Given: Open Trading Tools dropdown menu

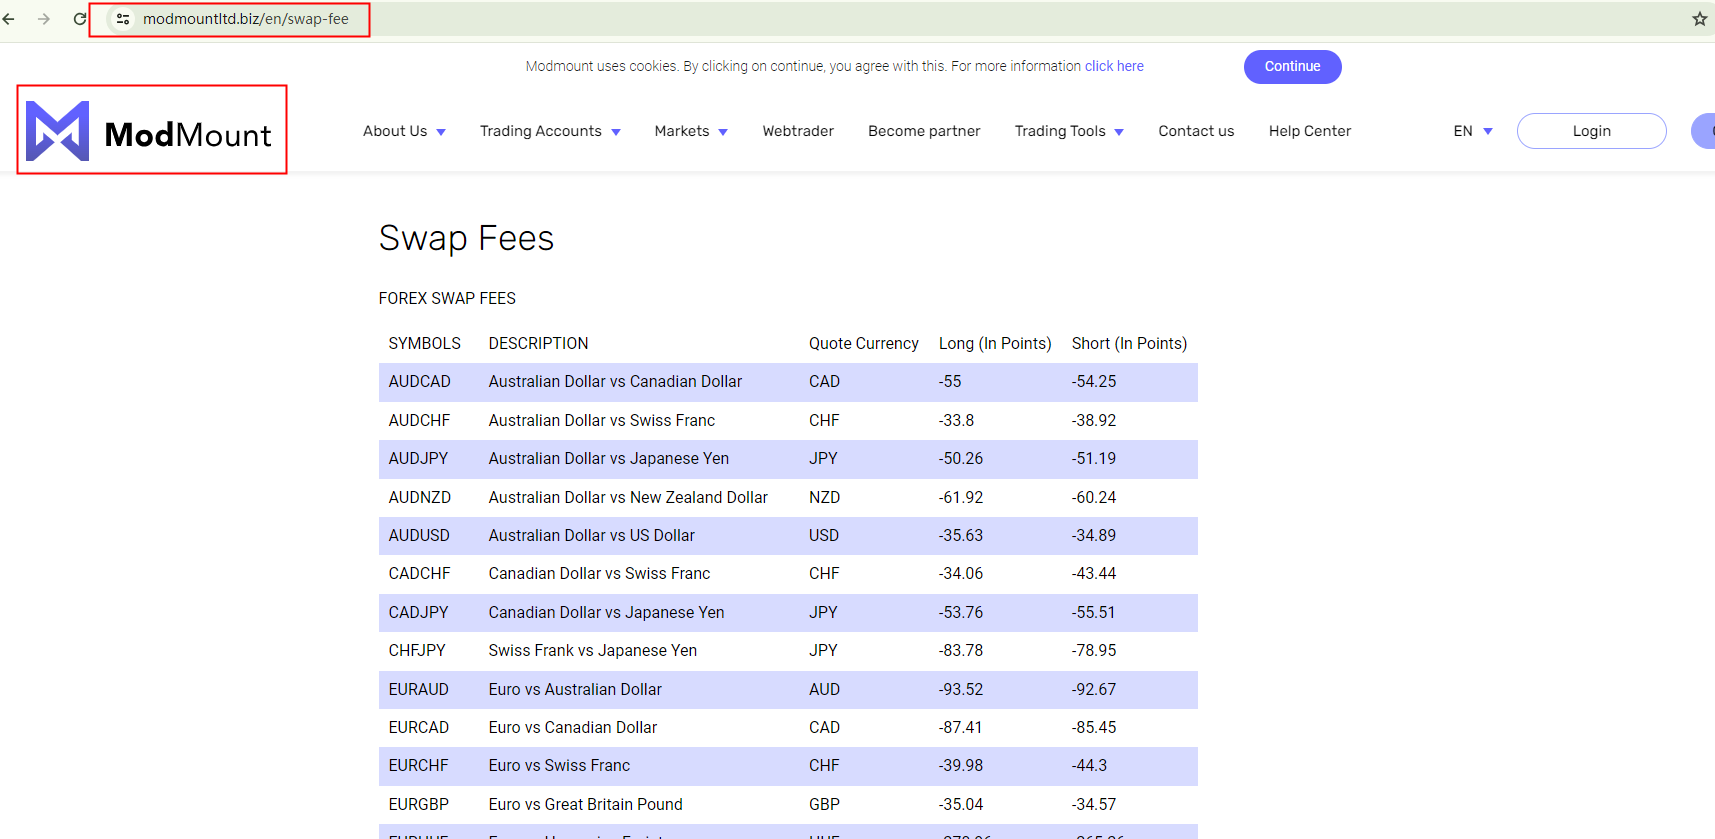Looking at the screenshot, I should click(x=1068, y=131).
